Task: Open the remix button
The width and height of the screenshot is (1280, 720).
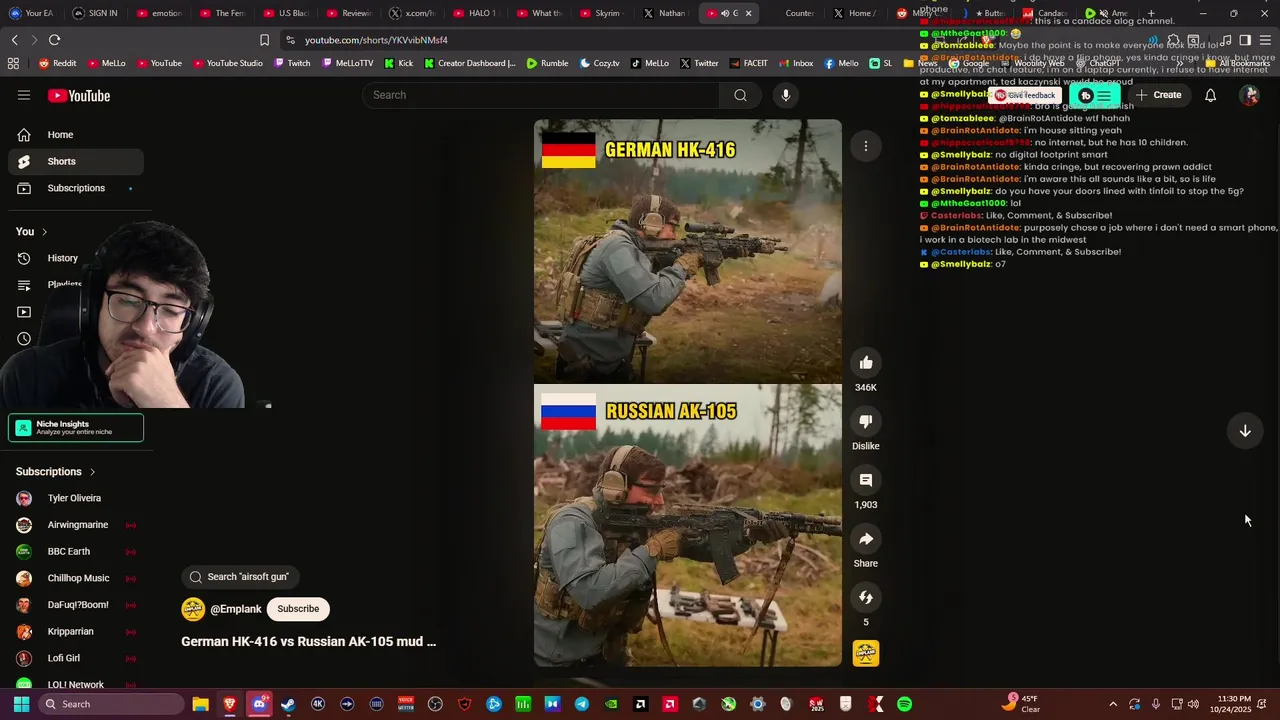Action: (866, 597)
